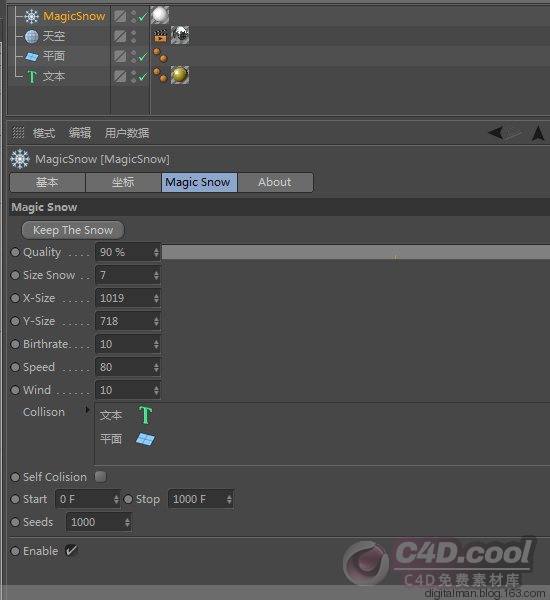The height and width of the screenshot is (600, 550).
Task: Toggle the Seeds animation dot
Action: coord(15,522)
